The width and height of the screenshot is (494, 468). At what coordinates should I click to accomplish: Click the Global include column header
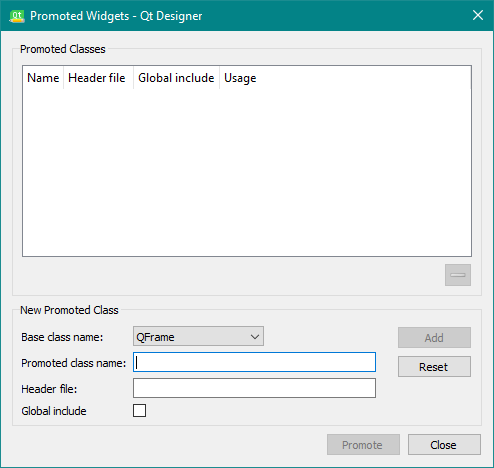click(176, 78)
